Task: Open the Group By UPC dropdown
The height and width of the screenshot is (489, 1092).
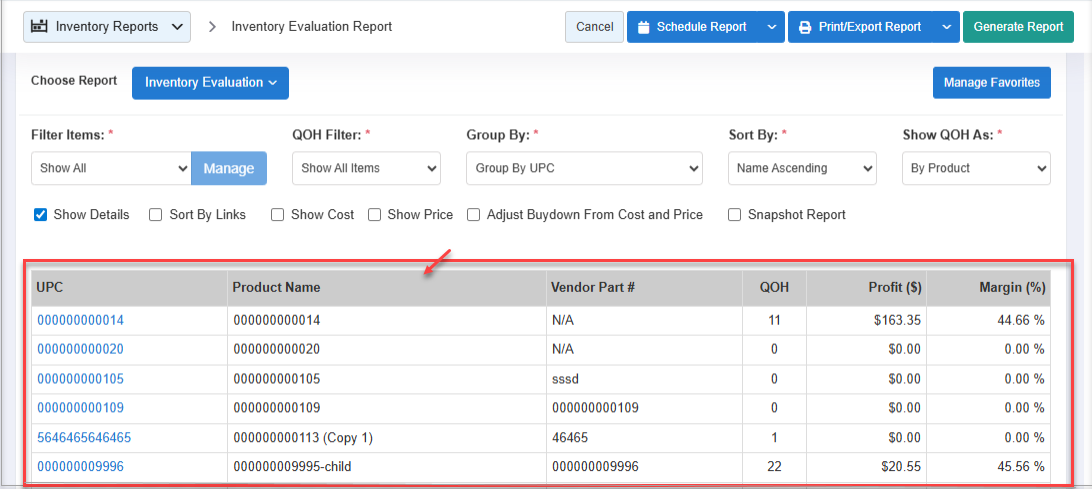Action: click(x=584, y=169)
